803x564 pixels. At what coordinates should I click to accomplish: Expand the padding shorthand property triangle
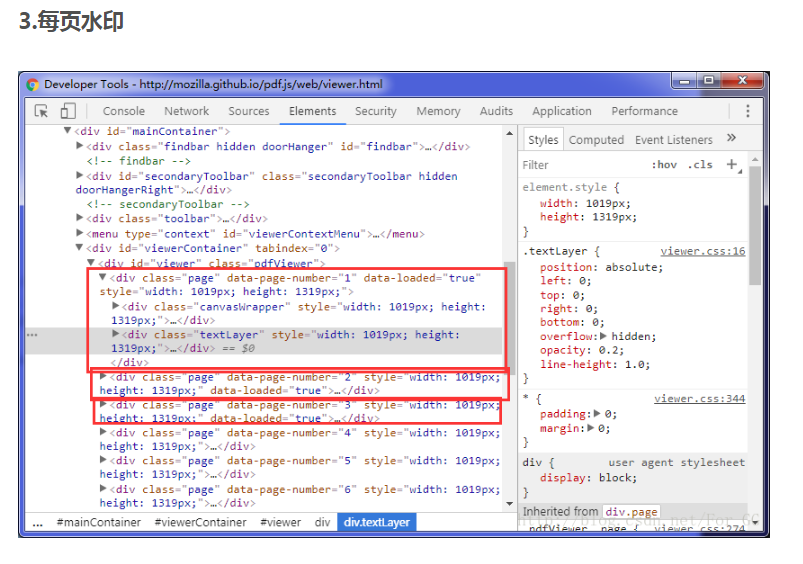597,413
